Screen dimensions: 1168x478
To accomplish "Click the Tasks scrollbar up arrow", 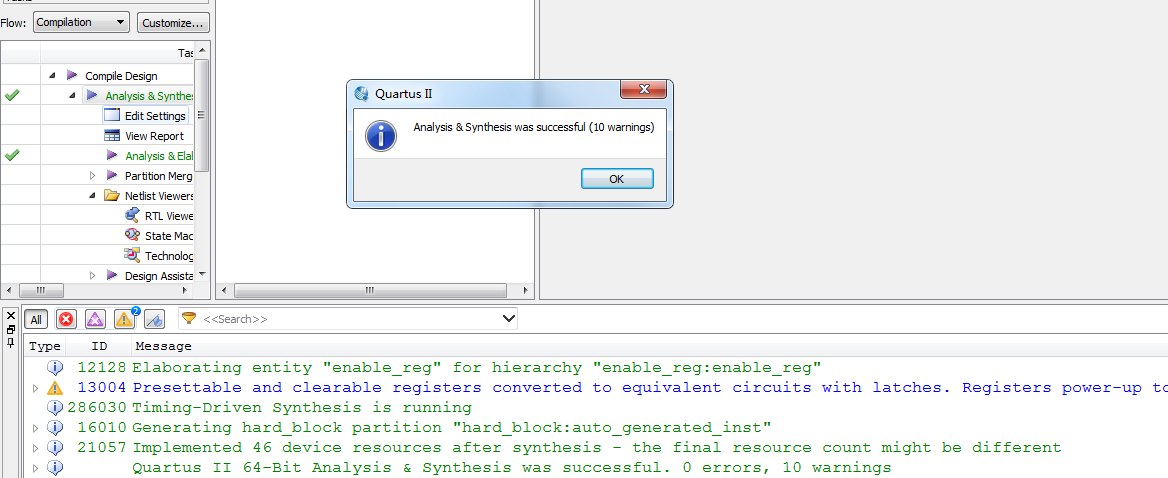I will [201, 49].
